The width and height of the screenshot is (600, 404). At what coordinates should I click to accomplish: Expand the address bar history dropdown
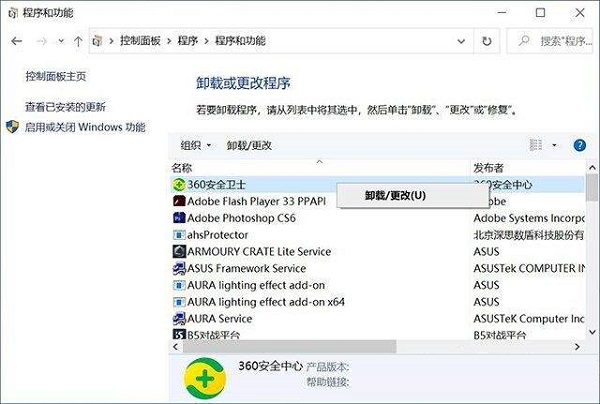click(461, 41)
